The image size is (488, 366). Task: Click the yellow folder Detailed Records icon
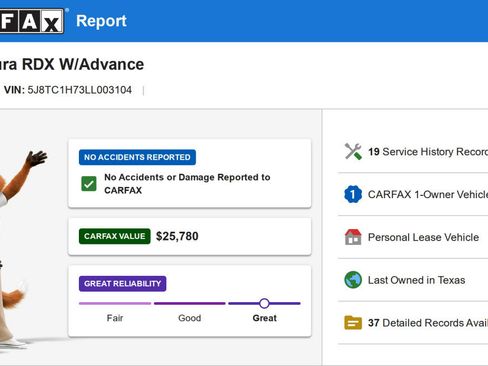click(x=353, y=322)
